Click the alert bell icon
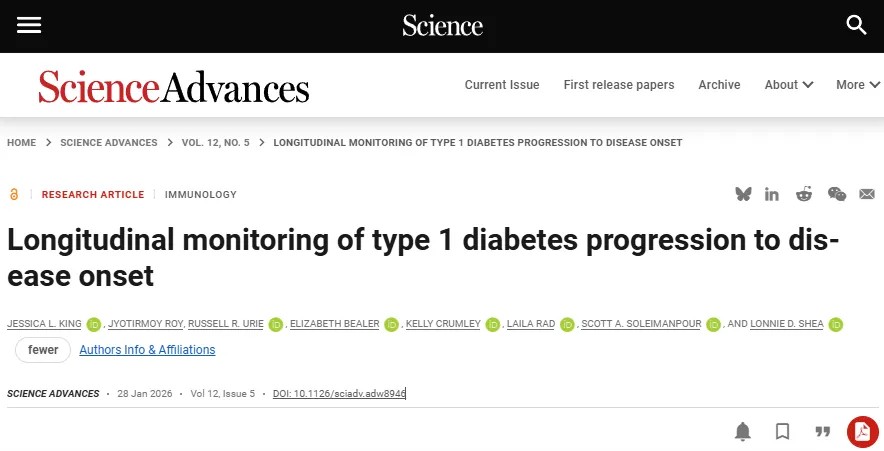This screenshot has height=451, width=884. (x=743, y=431)
